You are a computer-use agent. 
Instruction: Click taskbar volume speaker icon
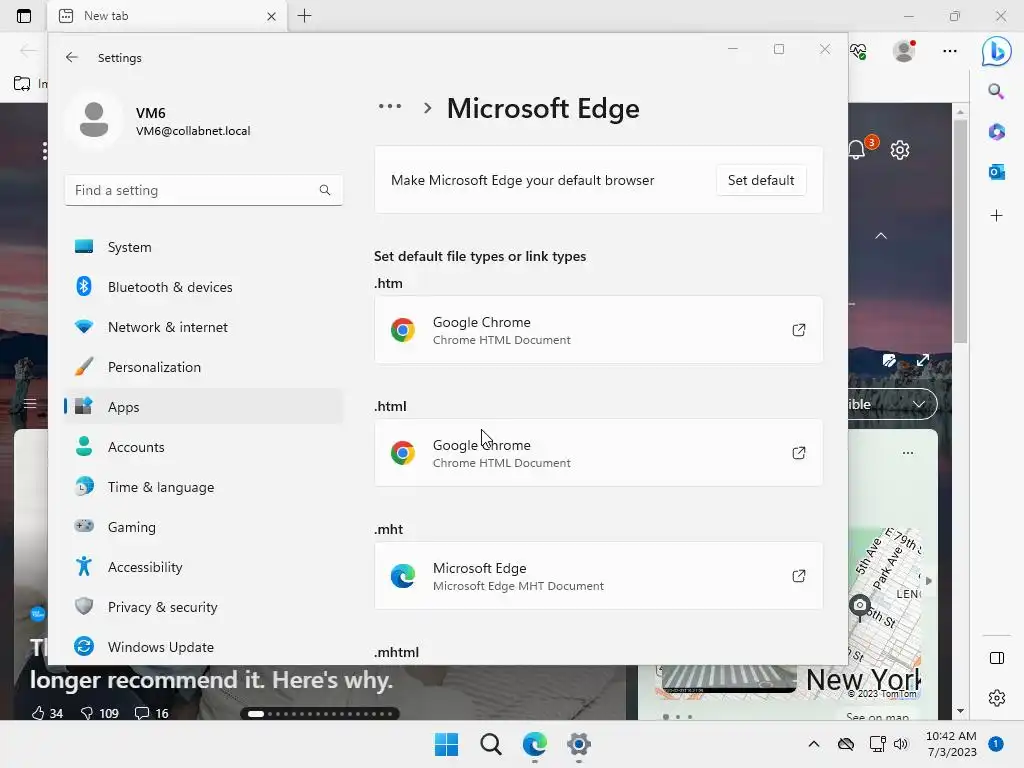[x=901, y=744]
